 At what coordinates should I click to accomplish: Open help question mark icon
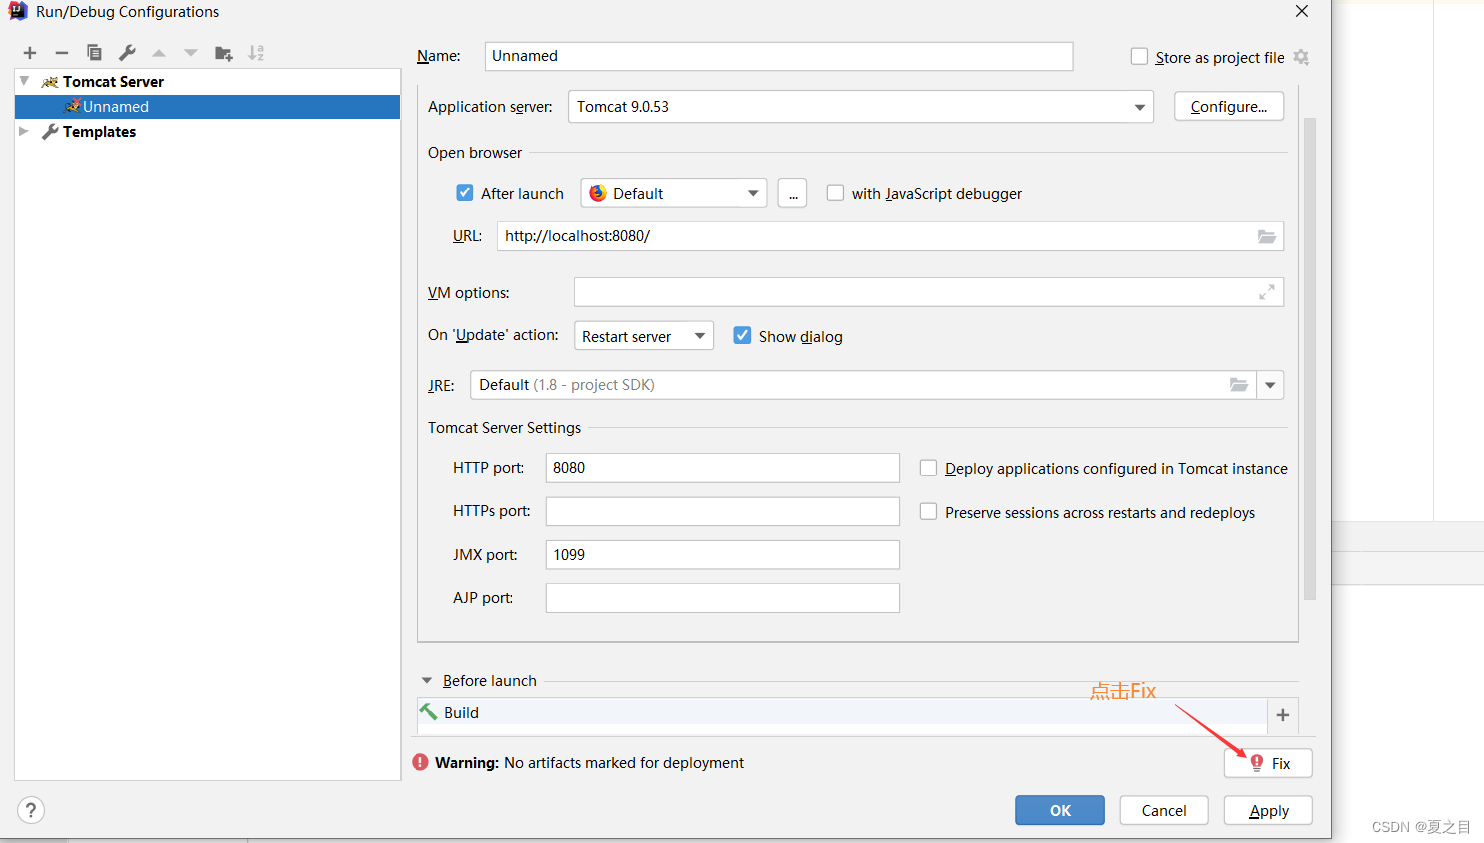coord(31,810)
